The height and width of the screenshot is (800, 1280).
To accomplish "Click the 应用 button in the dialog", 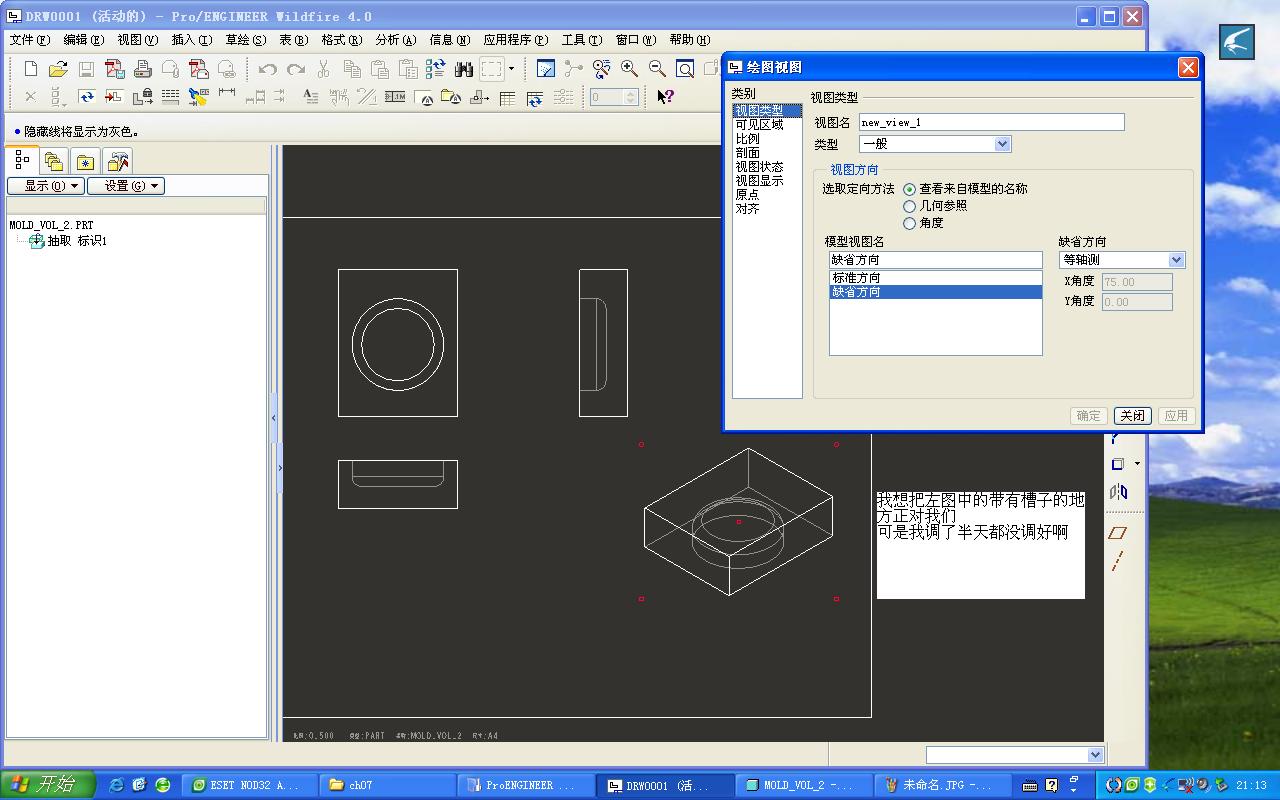I will coord(1177,416).
